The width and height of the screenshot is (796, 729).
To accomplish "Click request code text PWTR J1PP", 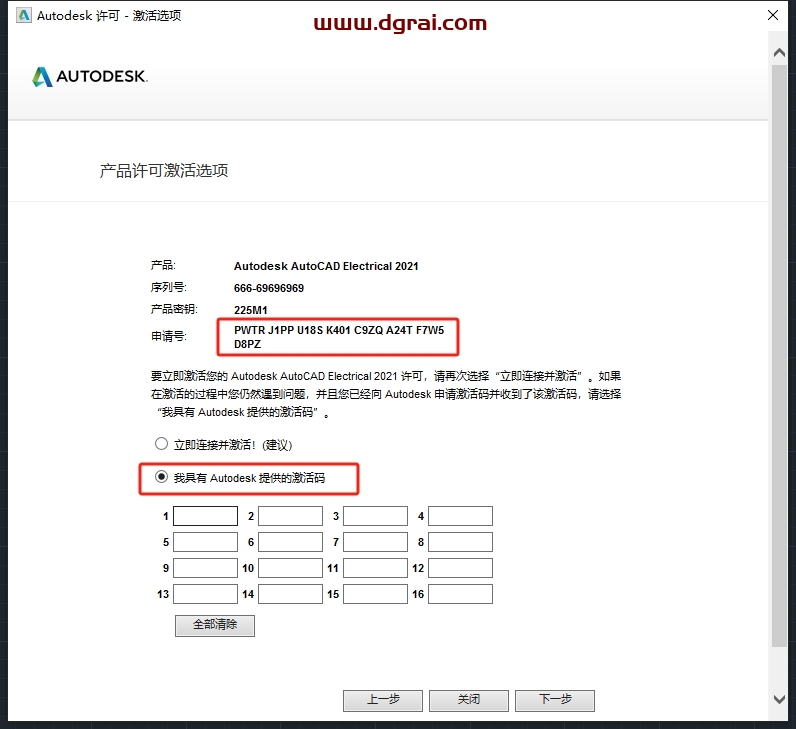I will coord(264,330).
